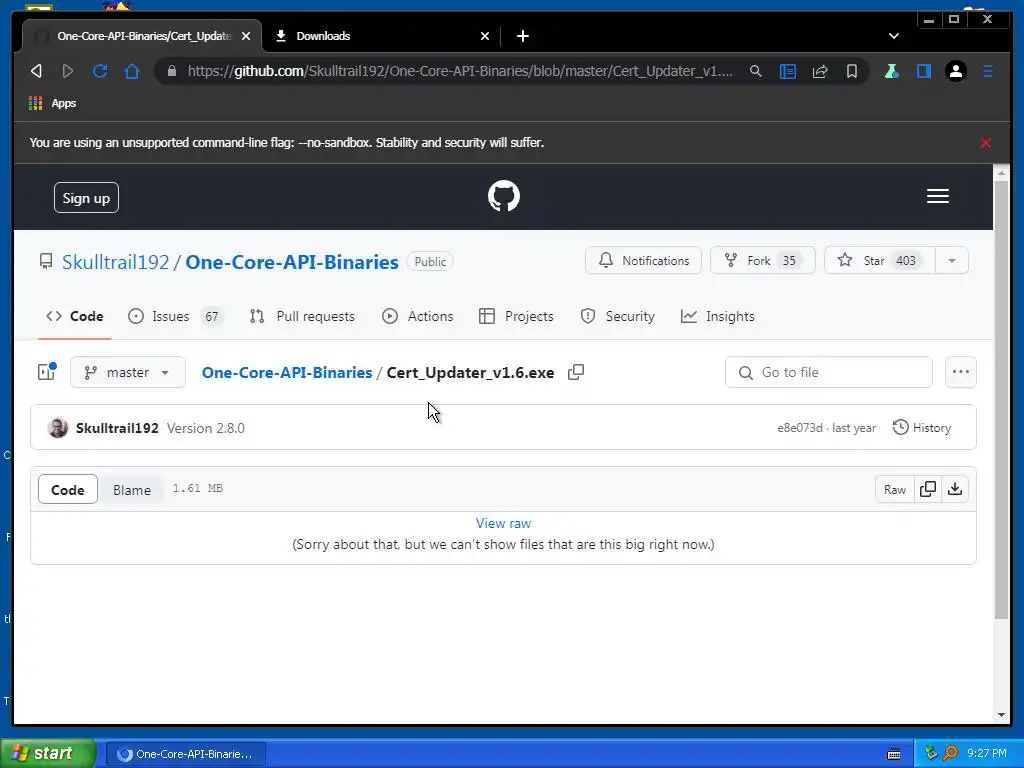Star the repository with Star button
This screenshot has width=1024, height=768.
tap(880, 261)
